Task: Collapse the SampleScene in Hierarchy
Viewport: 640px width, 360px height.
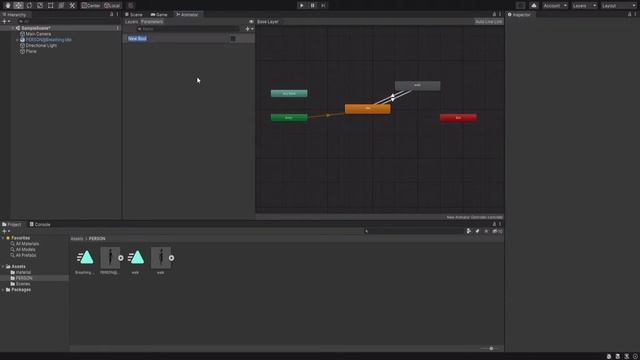Action: click(x=13, y=28)
